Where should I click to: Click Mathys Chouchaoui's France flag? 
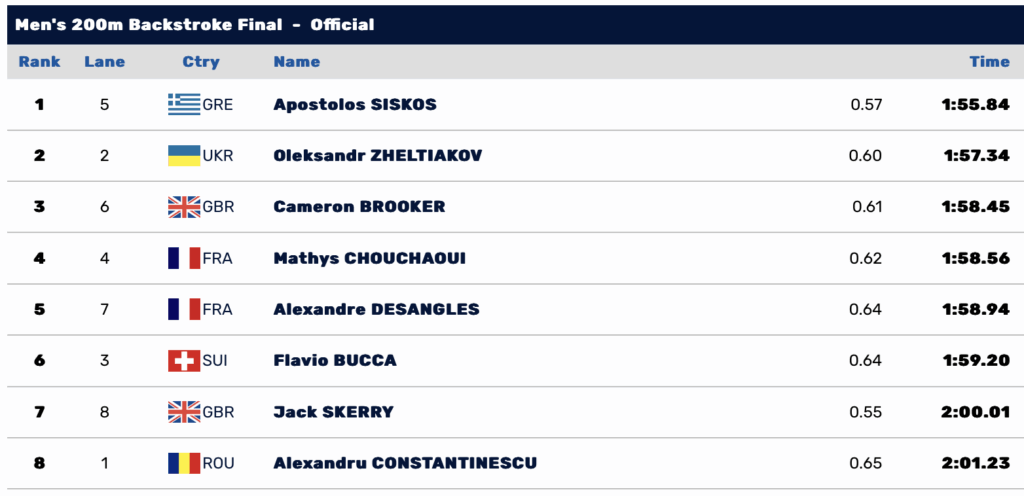tap(184, 258)
